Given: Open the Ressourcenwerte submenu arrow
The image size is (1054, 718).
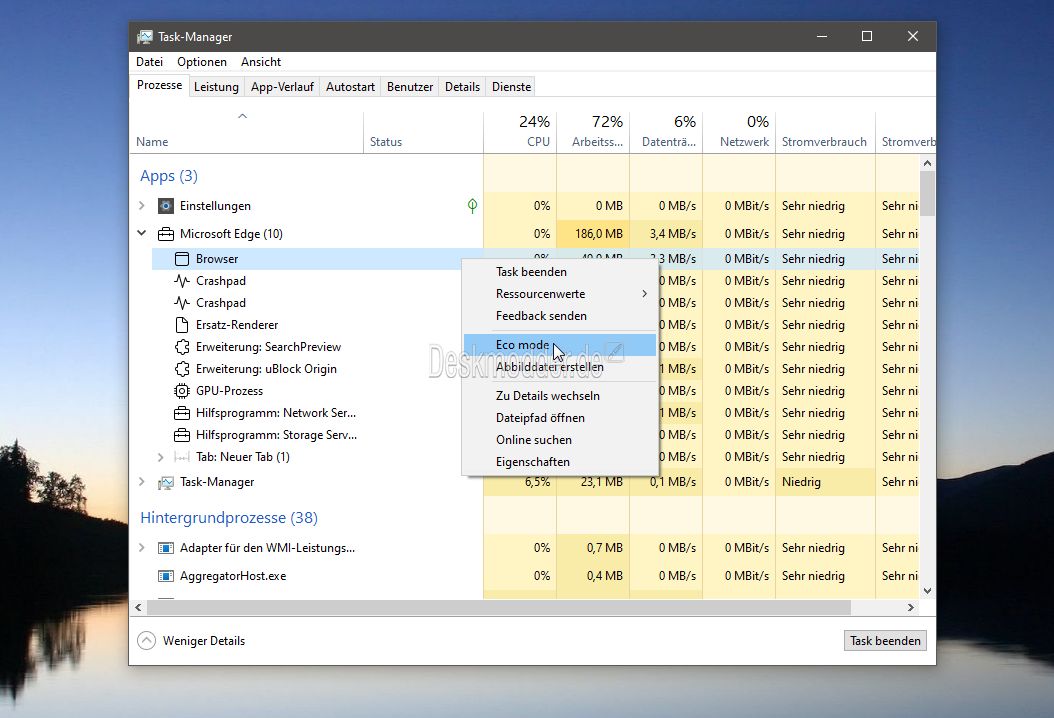Looking at the screenshot, I should click(x=644, y=294).
